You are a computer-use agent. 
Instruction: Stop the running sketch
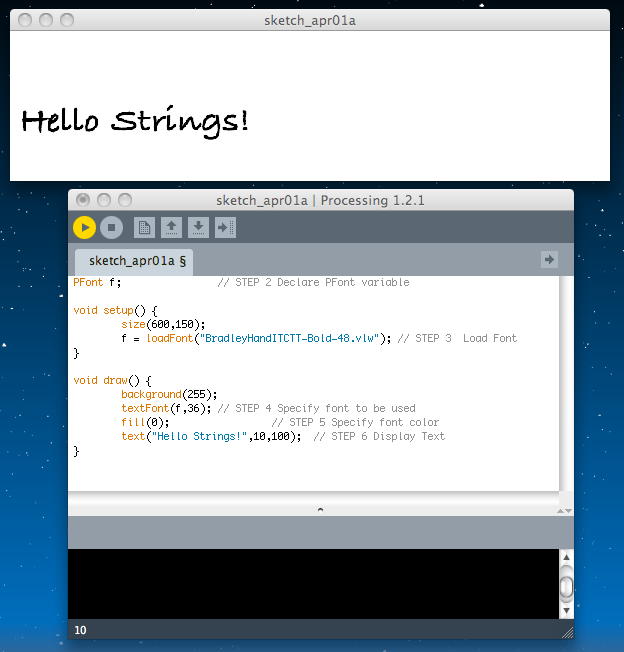(111, 227)
